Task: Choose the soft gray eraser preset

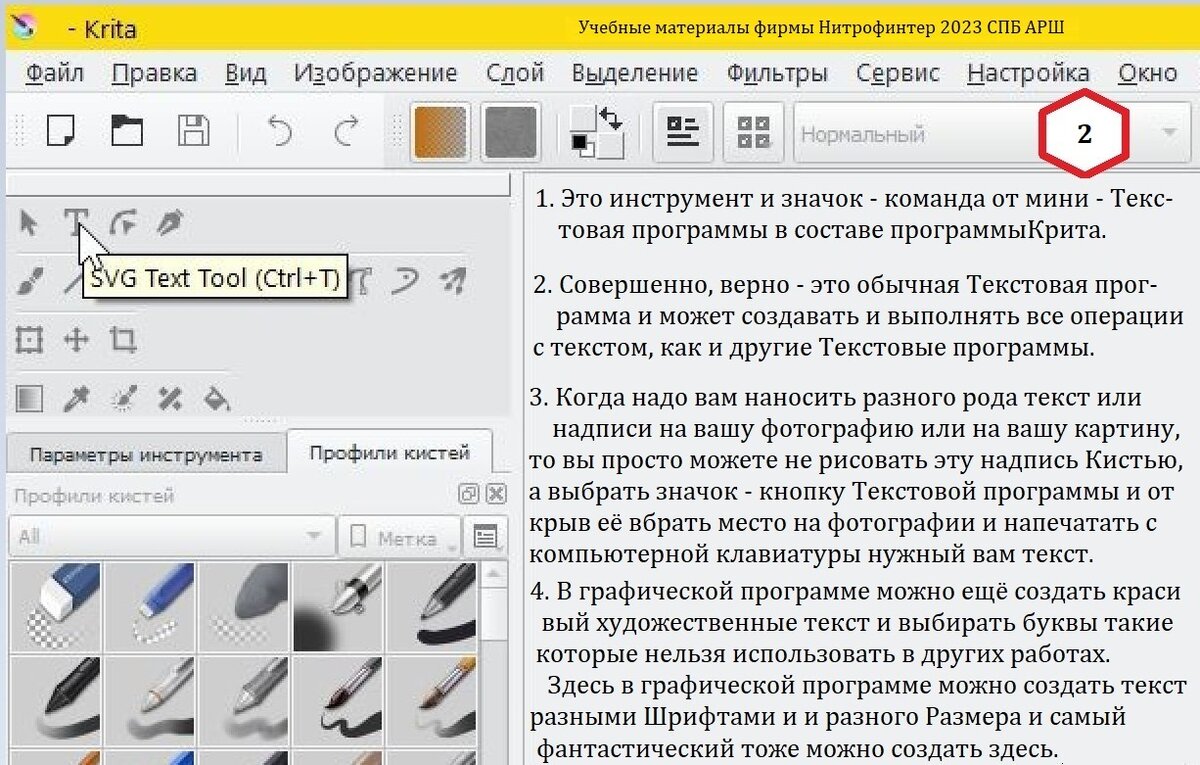Action: (244, 606)
